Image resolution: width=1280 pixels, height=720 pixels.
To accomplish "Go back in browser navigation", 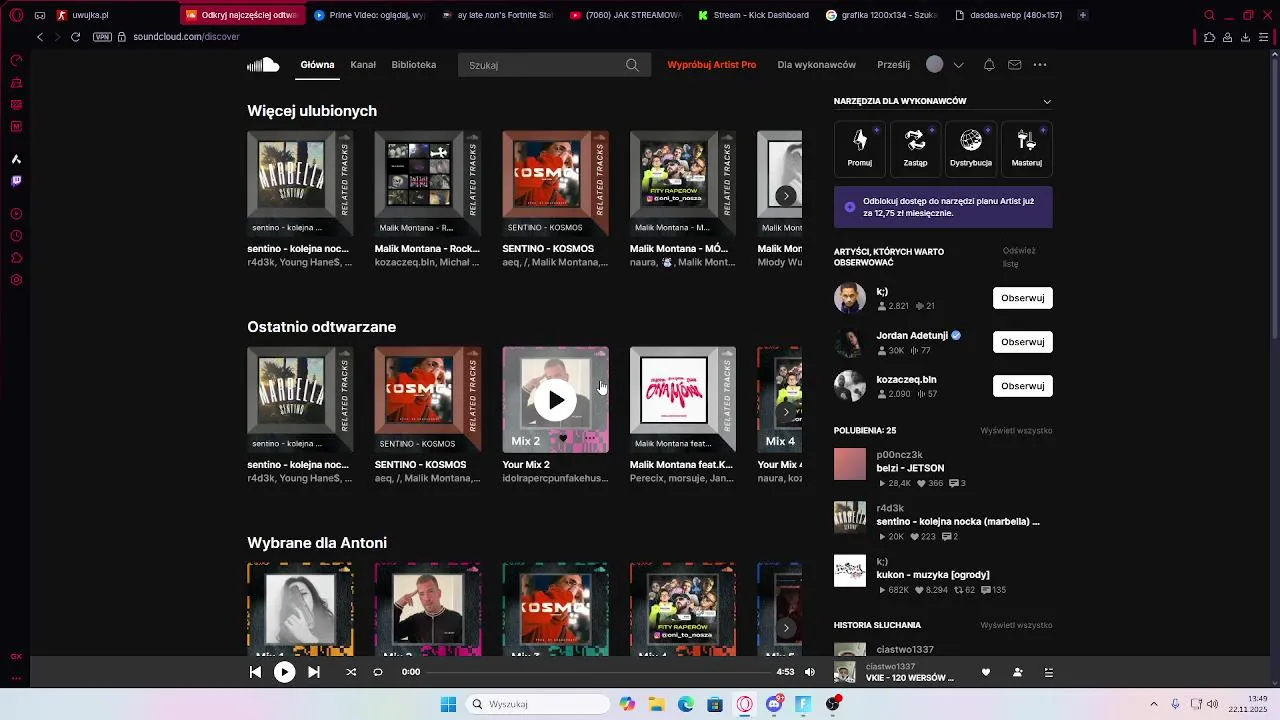I will coord(40,37).
